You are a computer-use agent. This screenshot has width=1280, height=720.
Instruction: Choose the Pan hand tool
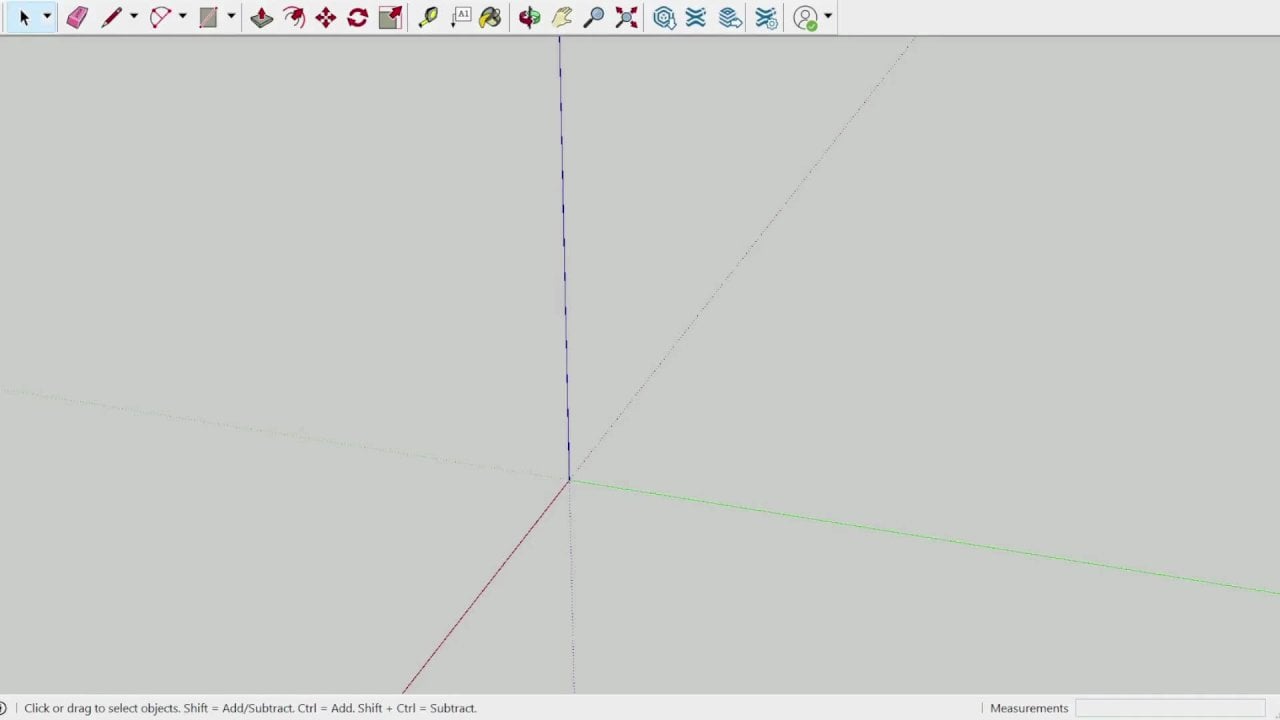(x=561, y=17)
